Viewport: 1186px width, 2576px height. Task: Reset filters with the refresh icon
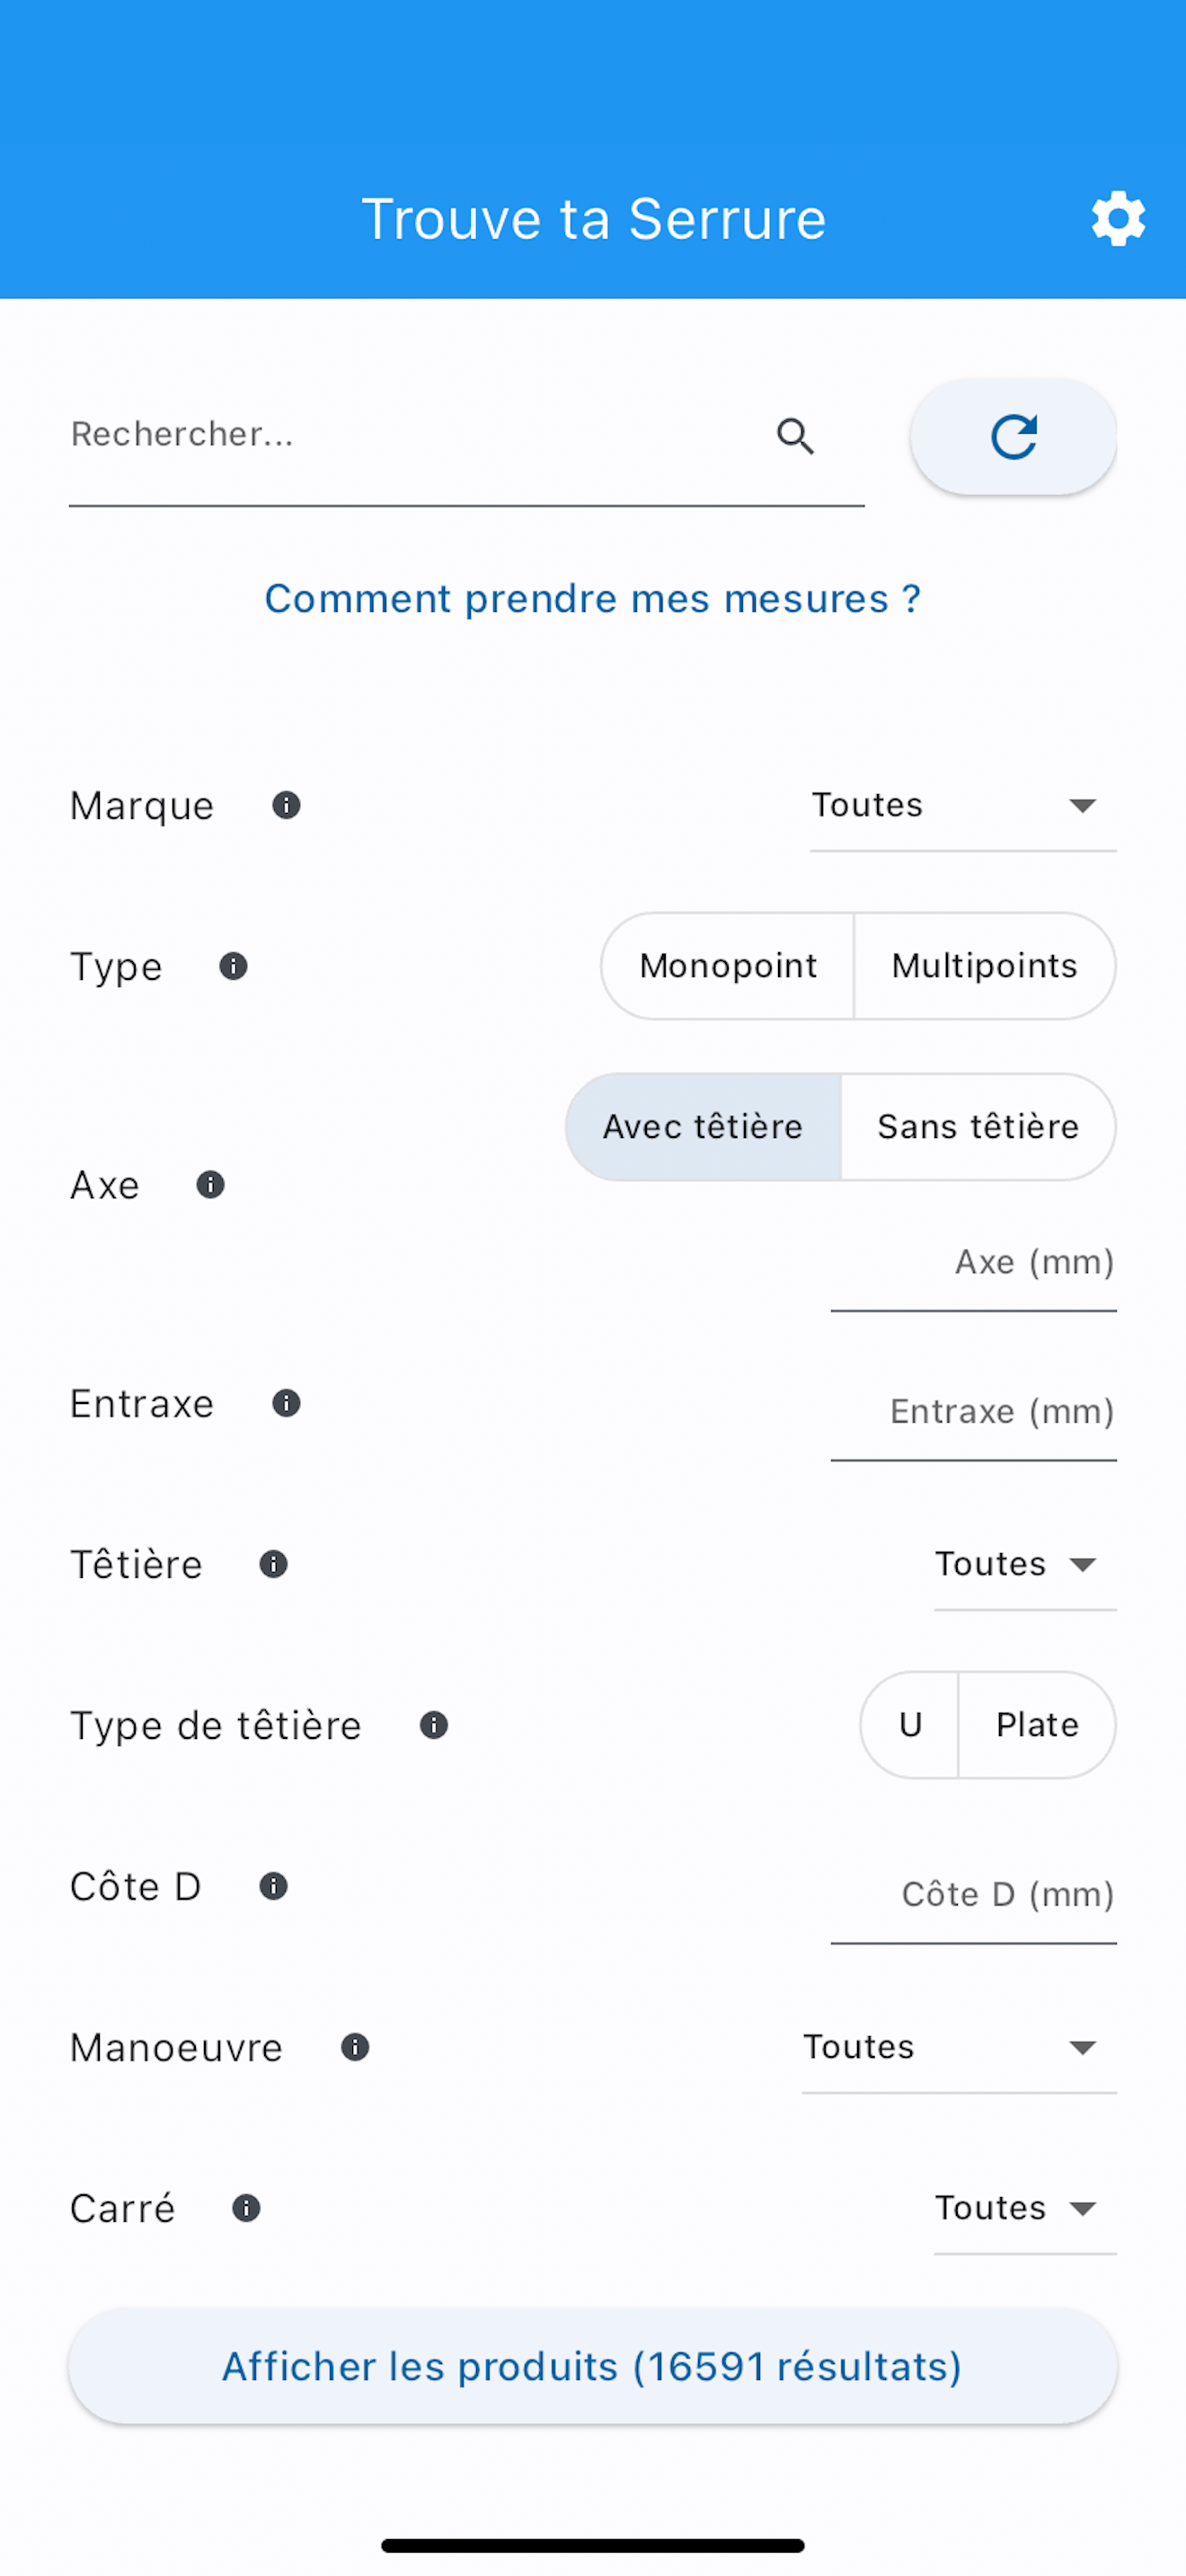[x=1012, y=436]
